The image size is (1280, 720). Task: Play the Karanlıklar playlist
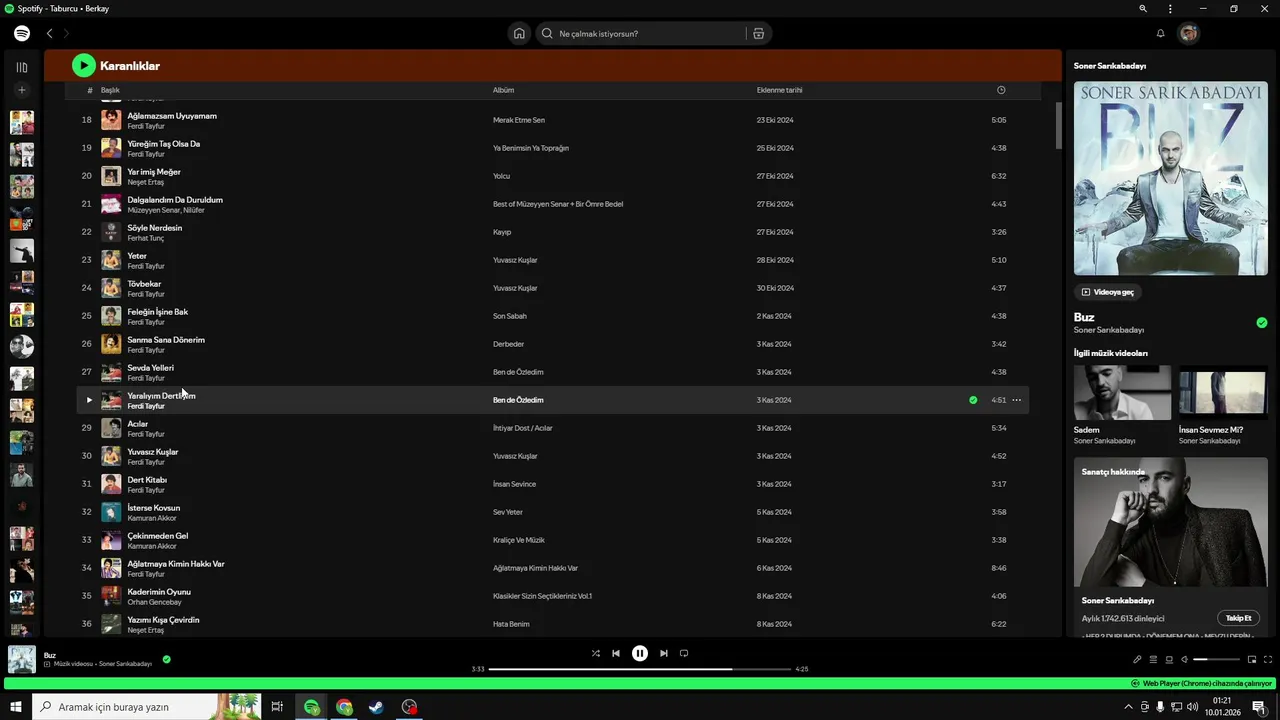pos(84,66)
